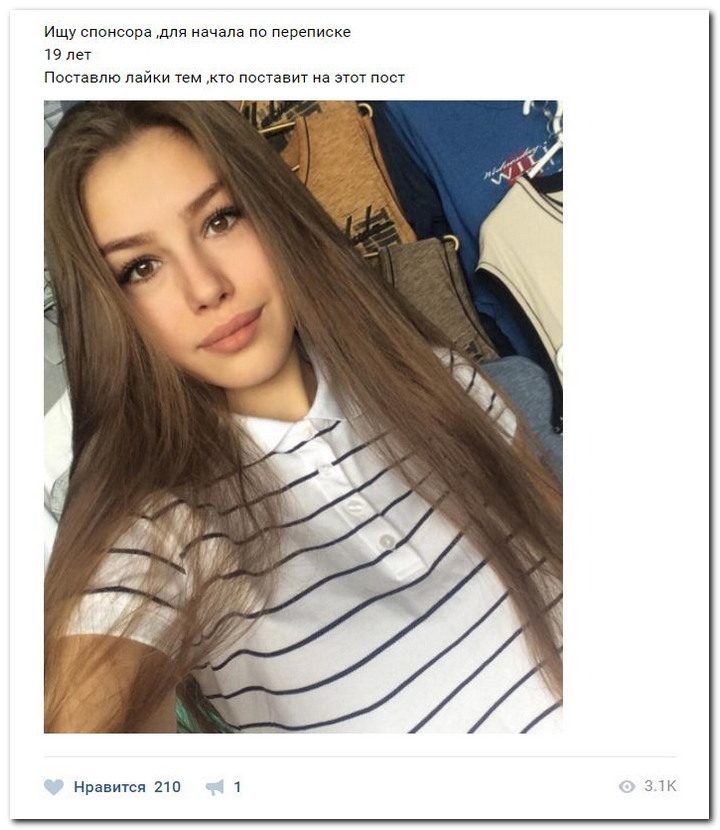
Task: Open the attached selfie photo
Action: coord(303,417)
